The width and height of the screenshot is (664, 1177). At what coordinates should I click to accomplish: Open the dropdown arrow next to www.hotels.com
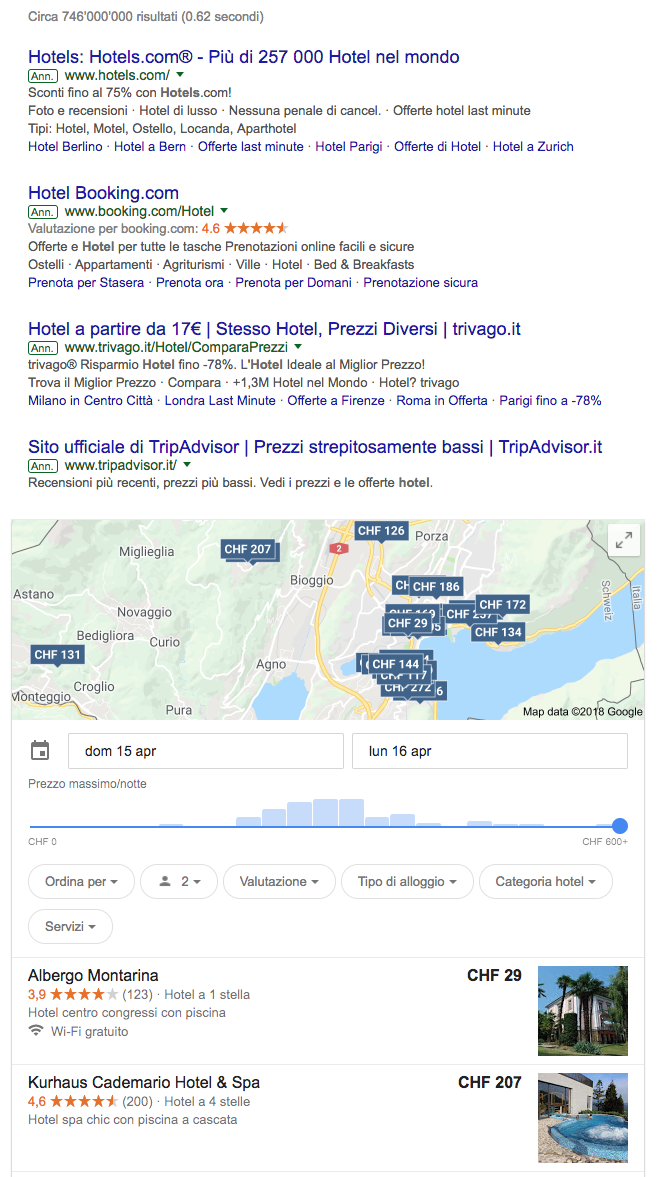(180, 74)
